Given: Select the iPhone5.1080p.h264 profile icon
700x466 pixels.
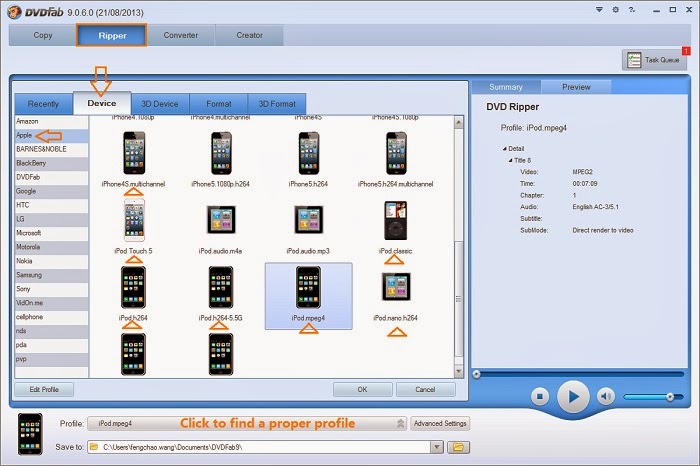Looking at the screenshot, I should click(x=221, y=153).
